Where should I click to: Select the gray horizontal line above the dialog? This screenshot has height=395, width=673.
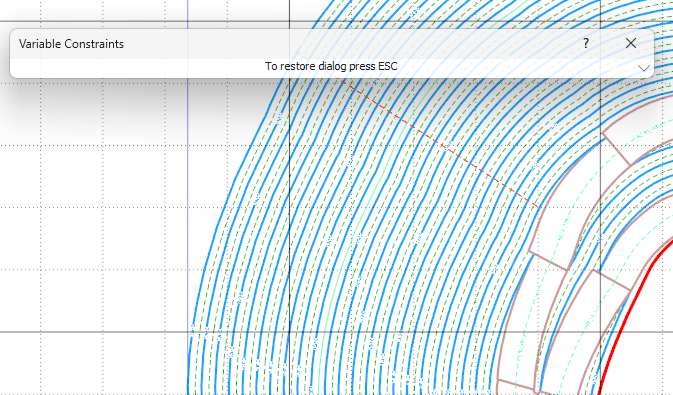coord(129,21)
